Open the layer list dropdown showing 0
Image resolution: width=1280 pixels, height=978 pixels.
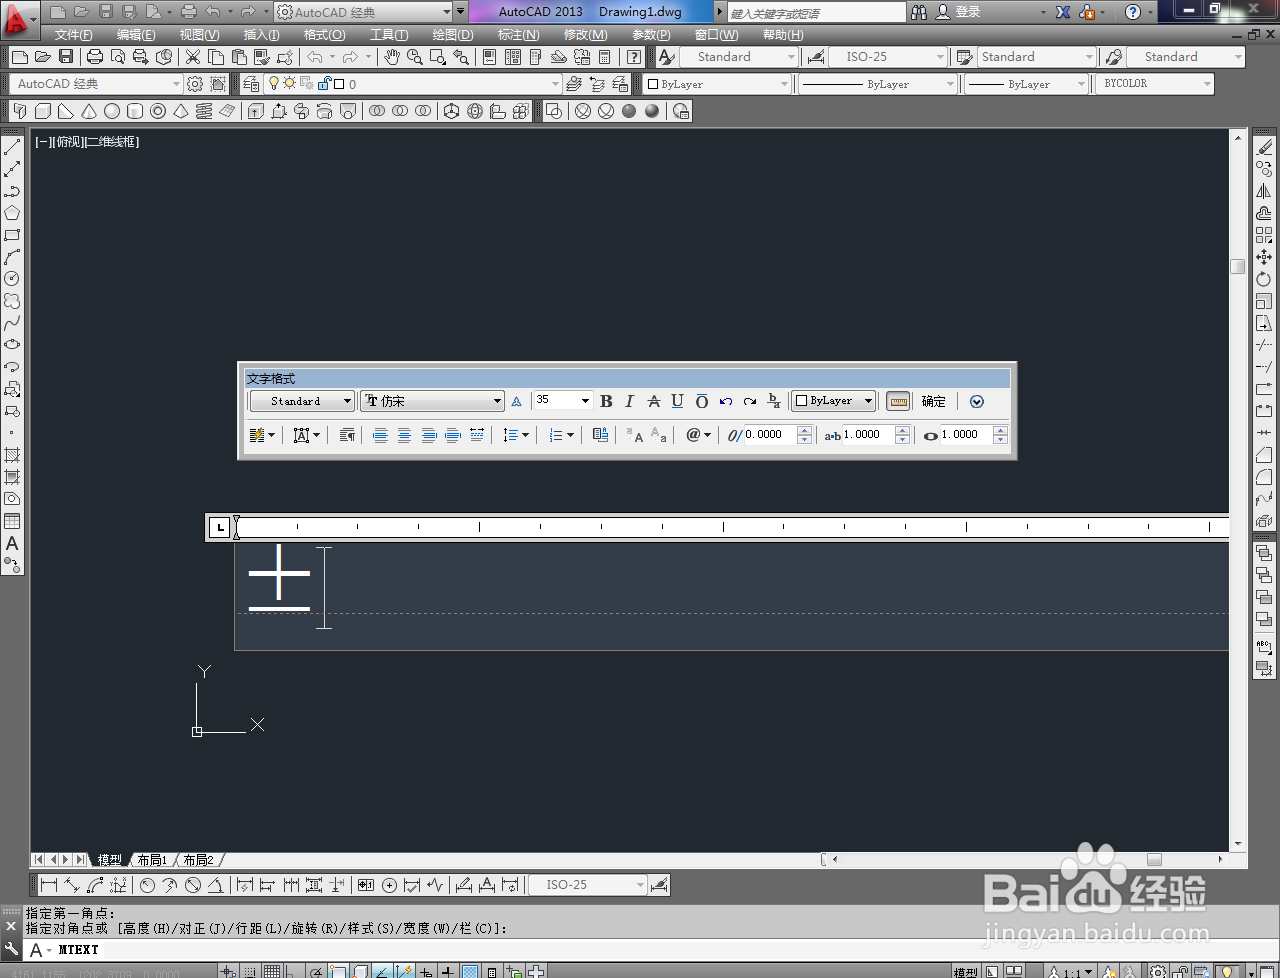point(412,84)
